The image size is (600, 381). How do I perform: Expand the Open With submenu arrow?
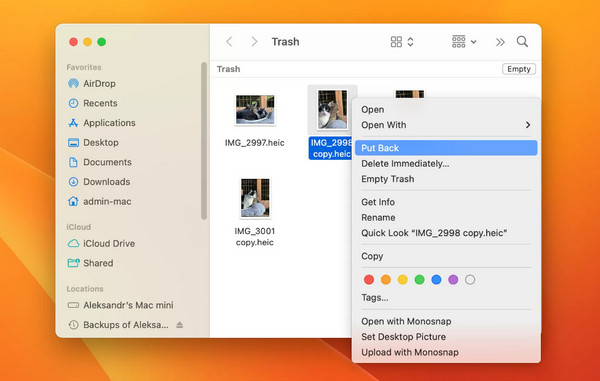(528, 125)
